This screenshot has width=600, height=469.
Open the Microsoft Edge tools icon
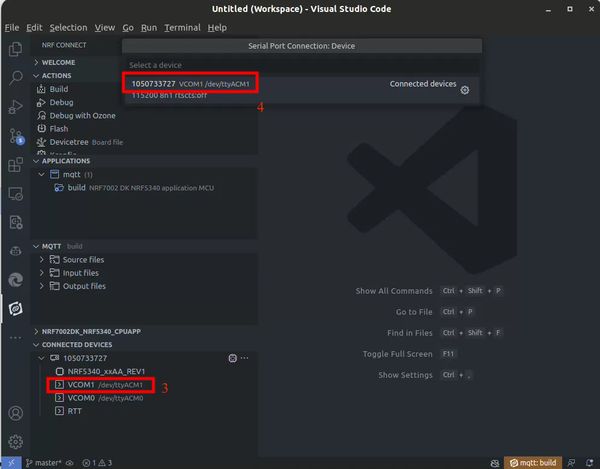pyautogui.click(x=16, y=280)
